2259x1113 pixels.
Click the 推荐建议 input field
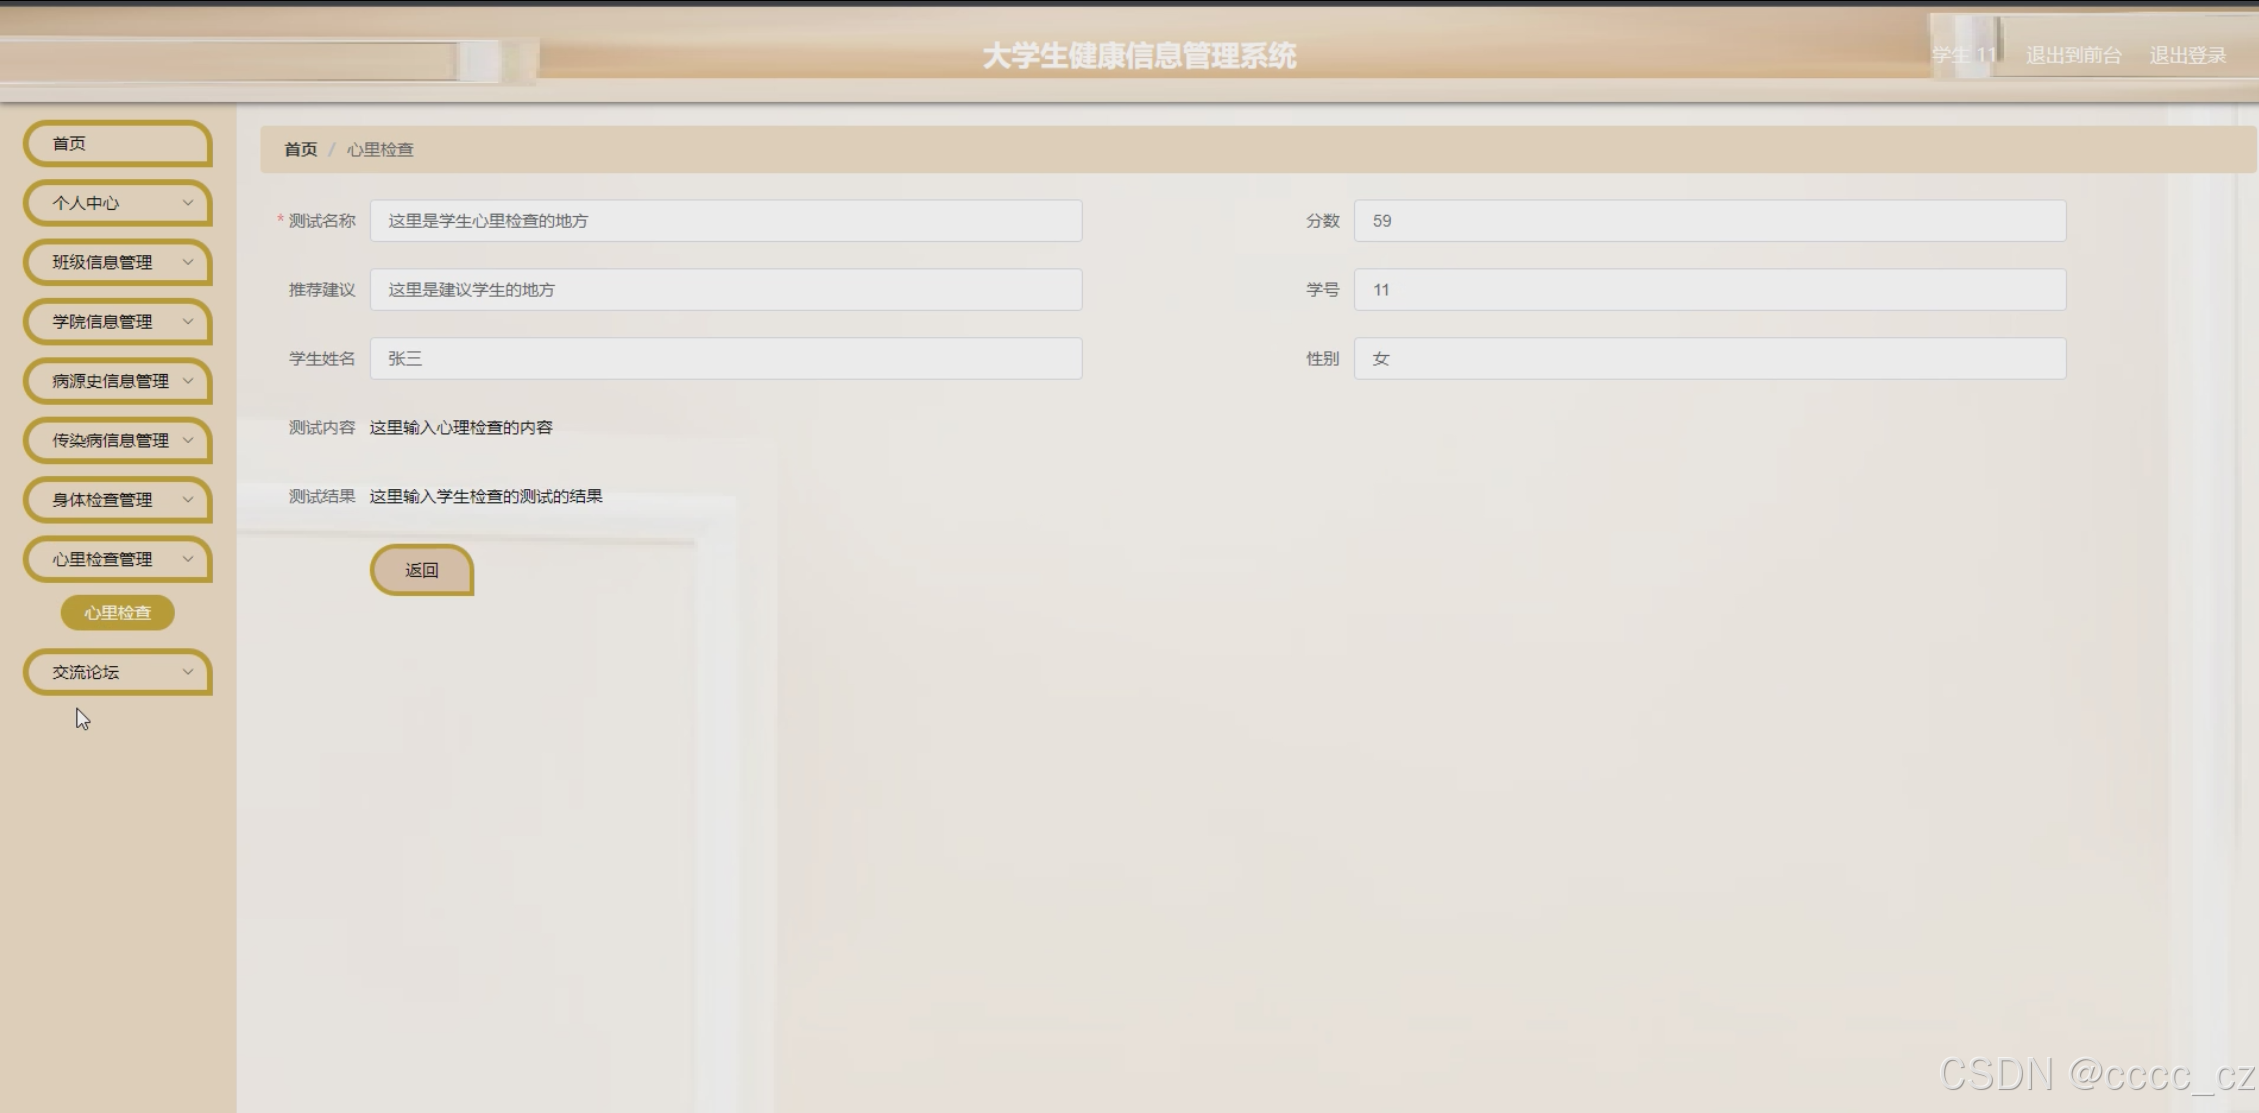coord(725,290)
